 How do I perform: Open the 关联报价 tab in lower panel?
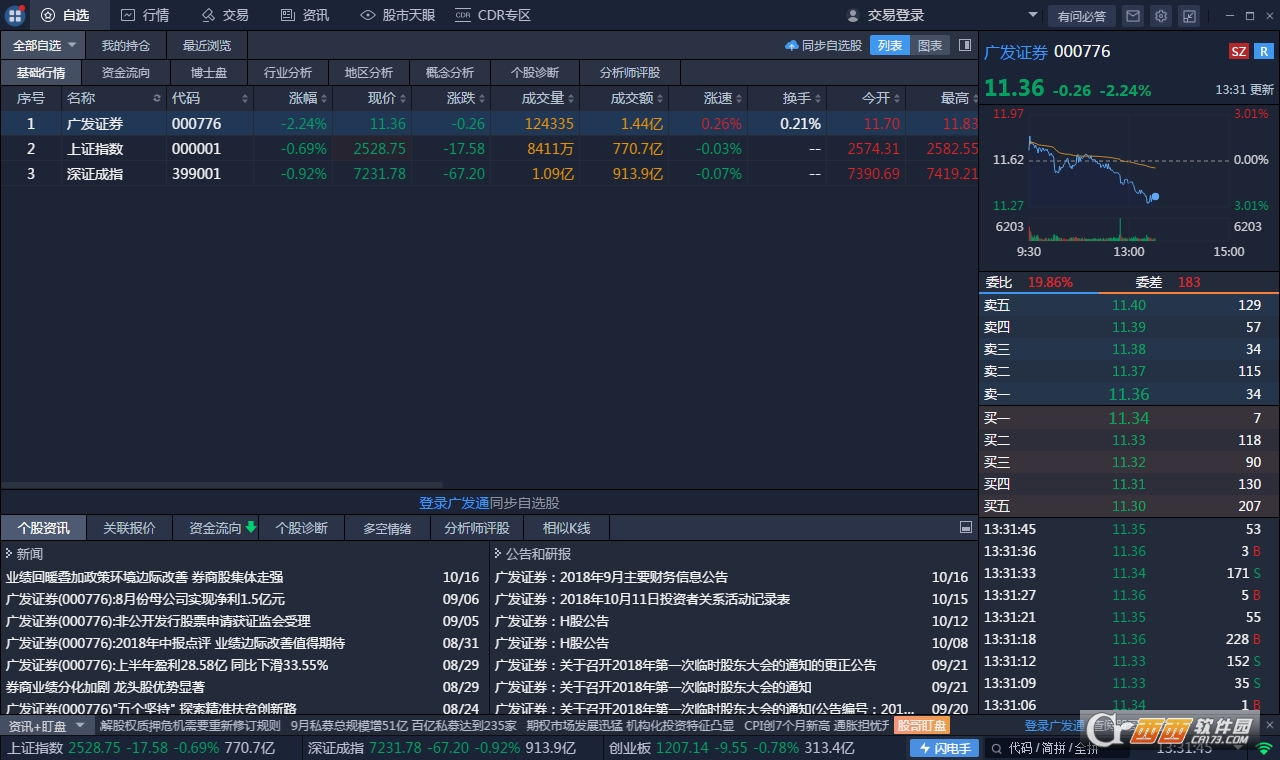coord(130,527)
